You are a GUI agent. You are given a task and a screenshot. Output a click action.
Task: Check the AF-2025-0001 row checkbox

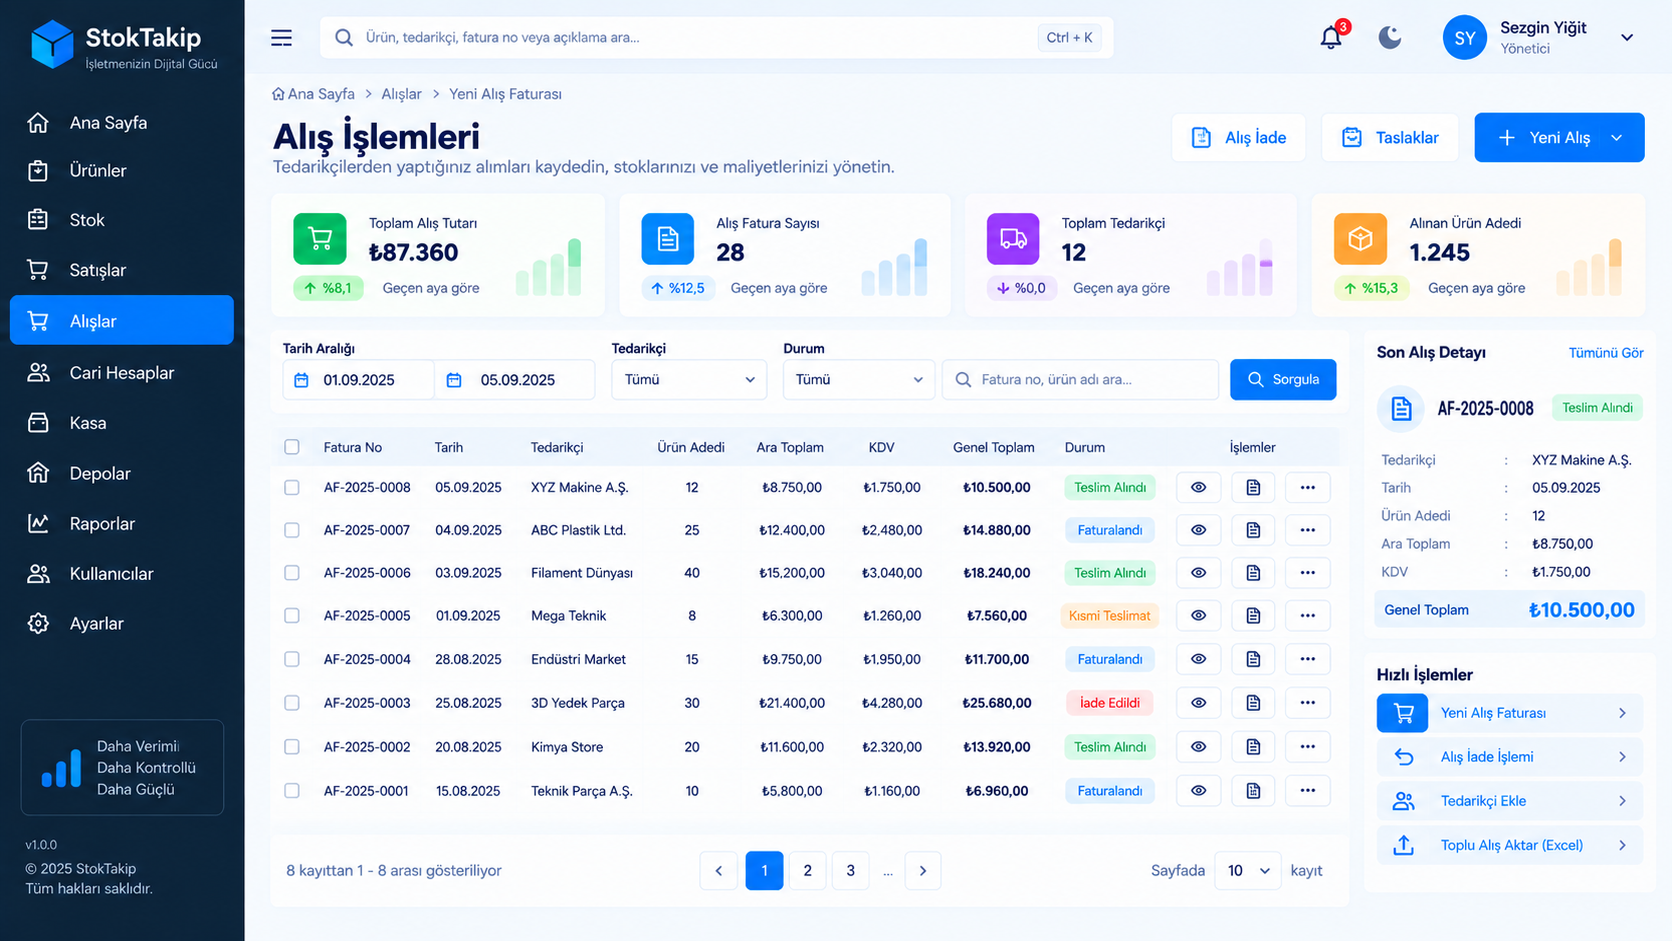pos(292,791)
